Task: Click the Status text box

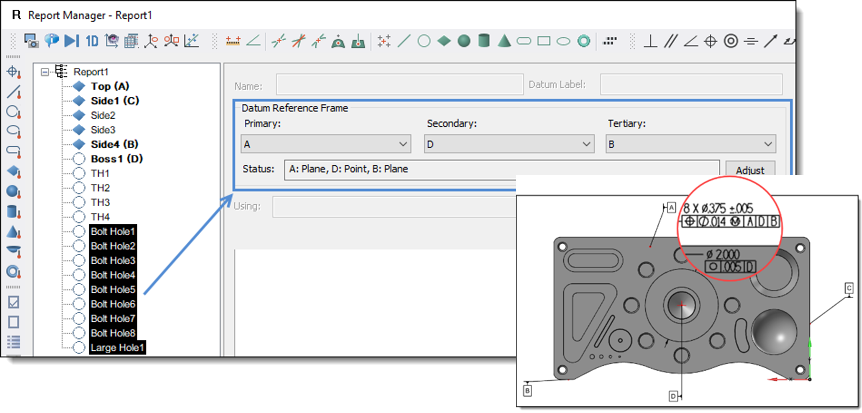Action: click(x=501, y=169)
